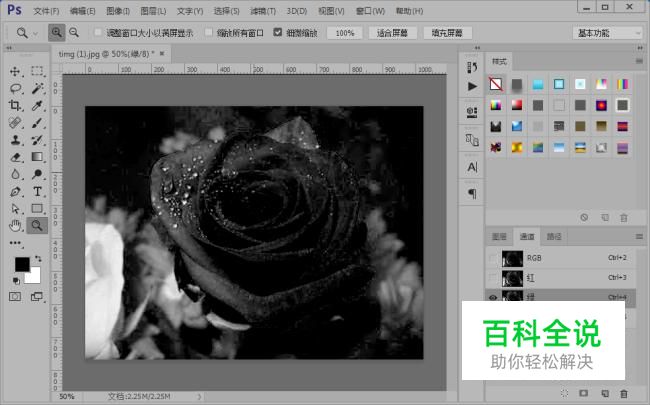Select the Rectangle shape tool

pyautogui.click(x=37, y=209)
